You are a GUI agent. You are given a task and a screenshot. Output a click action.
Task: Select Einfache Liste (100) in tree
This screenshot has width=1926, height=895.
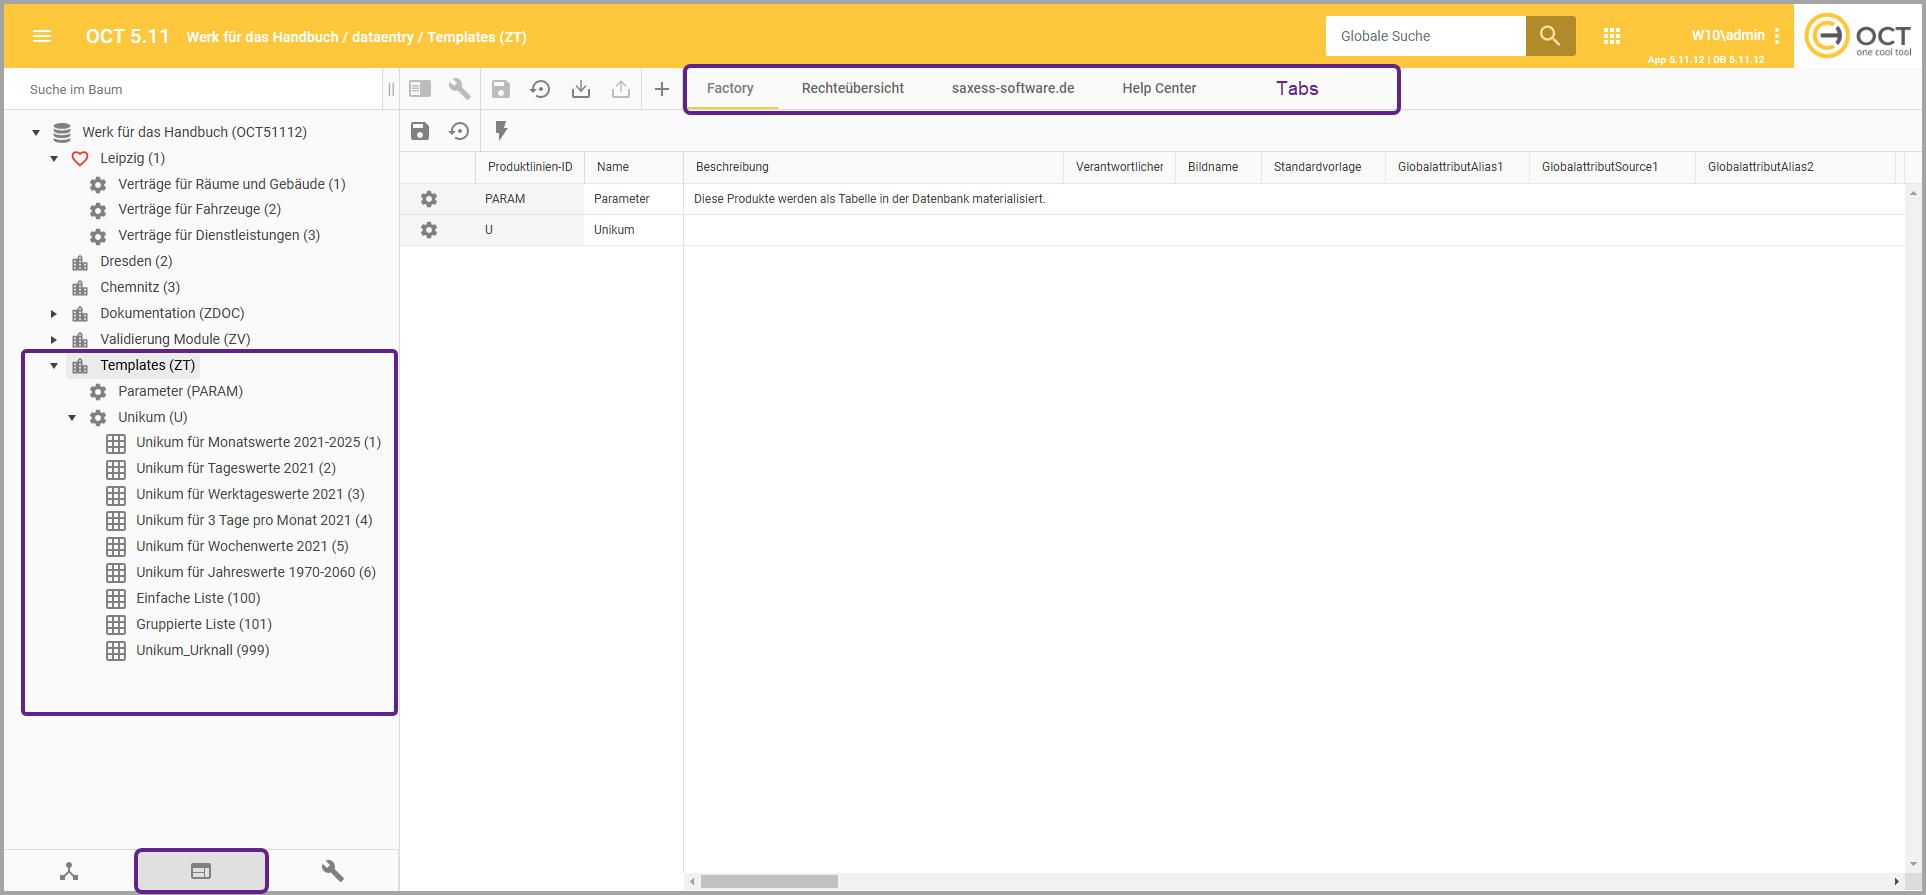(x=198, y=598)
